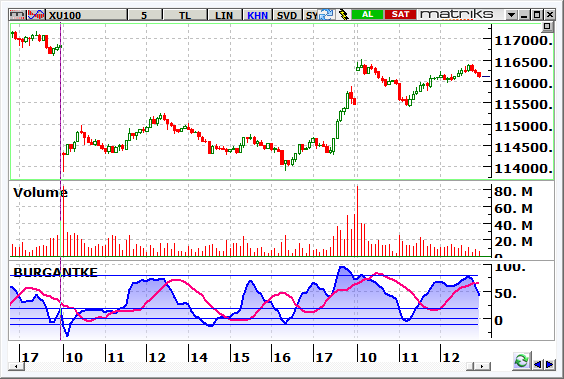The width and height of the screenshot is (564, 379).
Task: Click the scrollbar left arrow
Action: pos(16,366)
